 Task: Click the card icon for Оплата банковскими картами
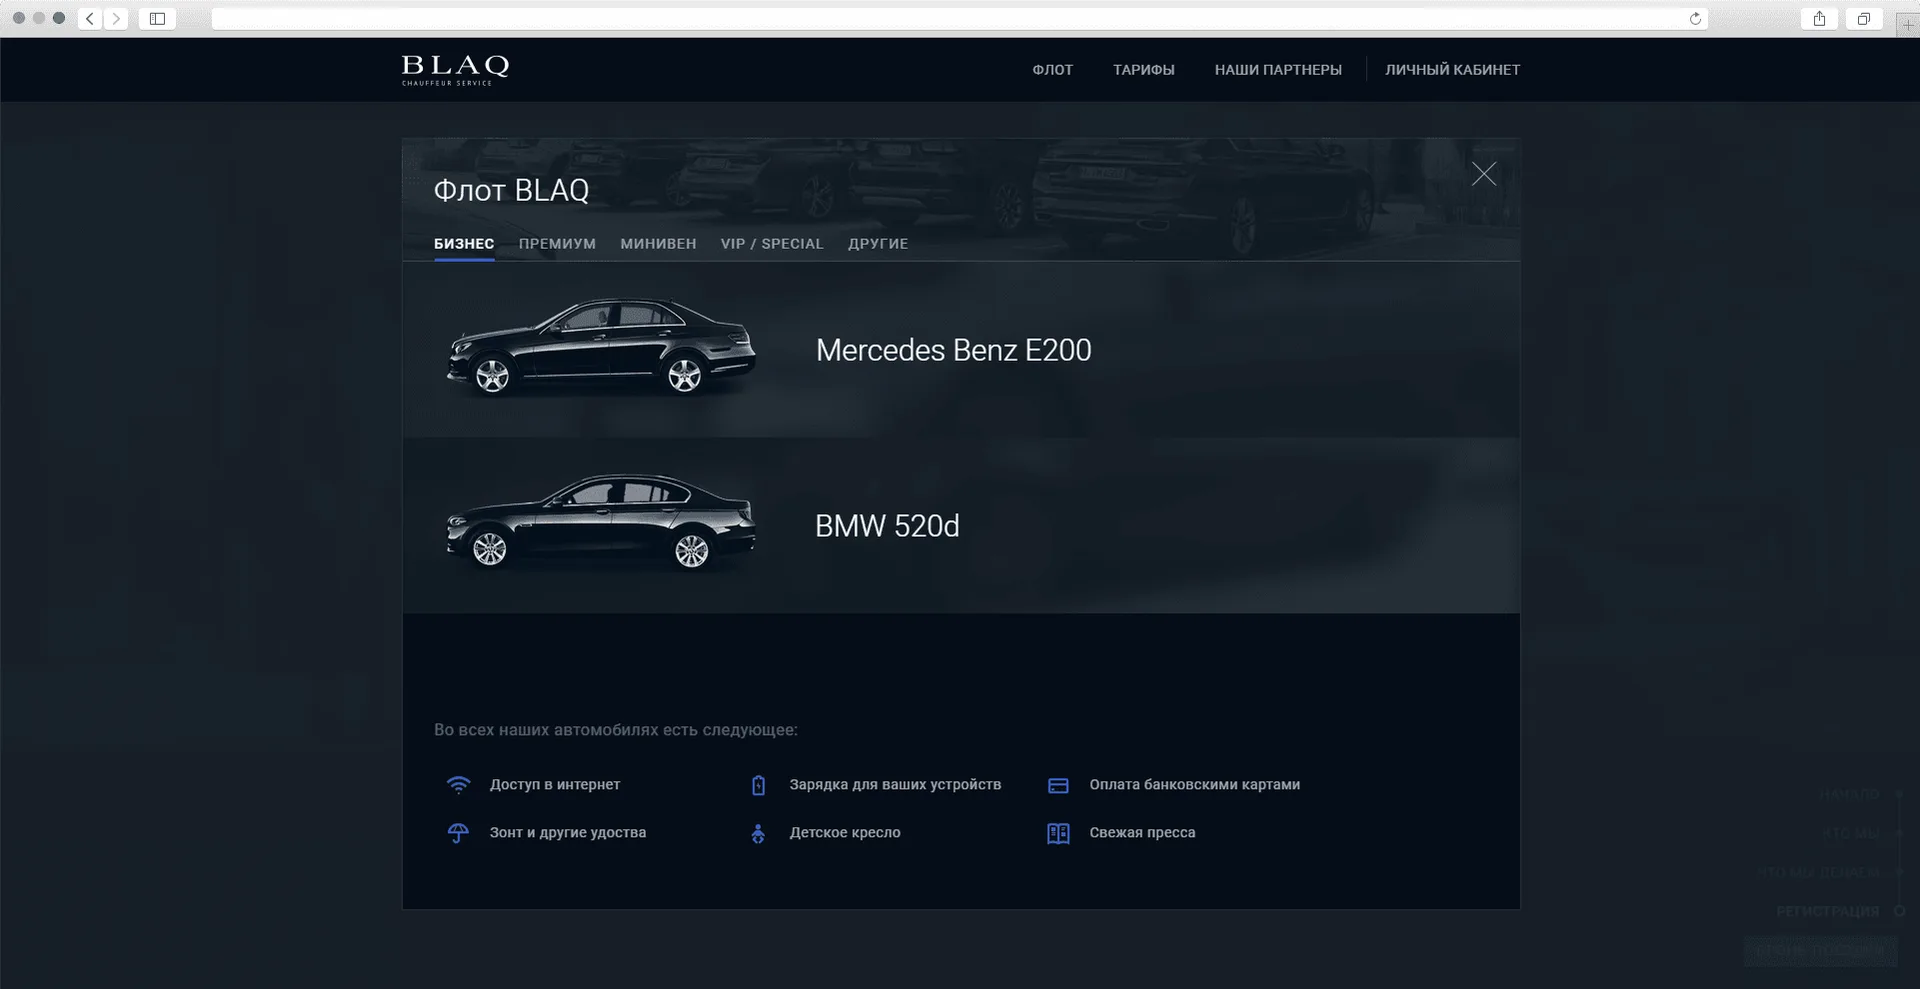tap(1058, 785)
